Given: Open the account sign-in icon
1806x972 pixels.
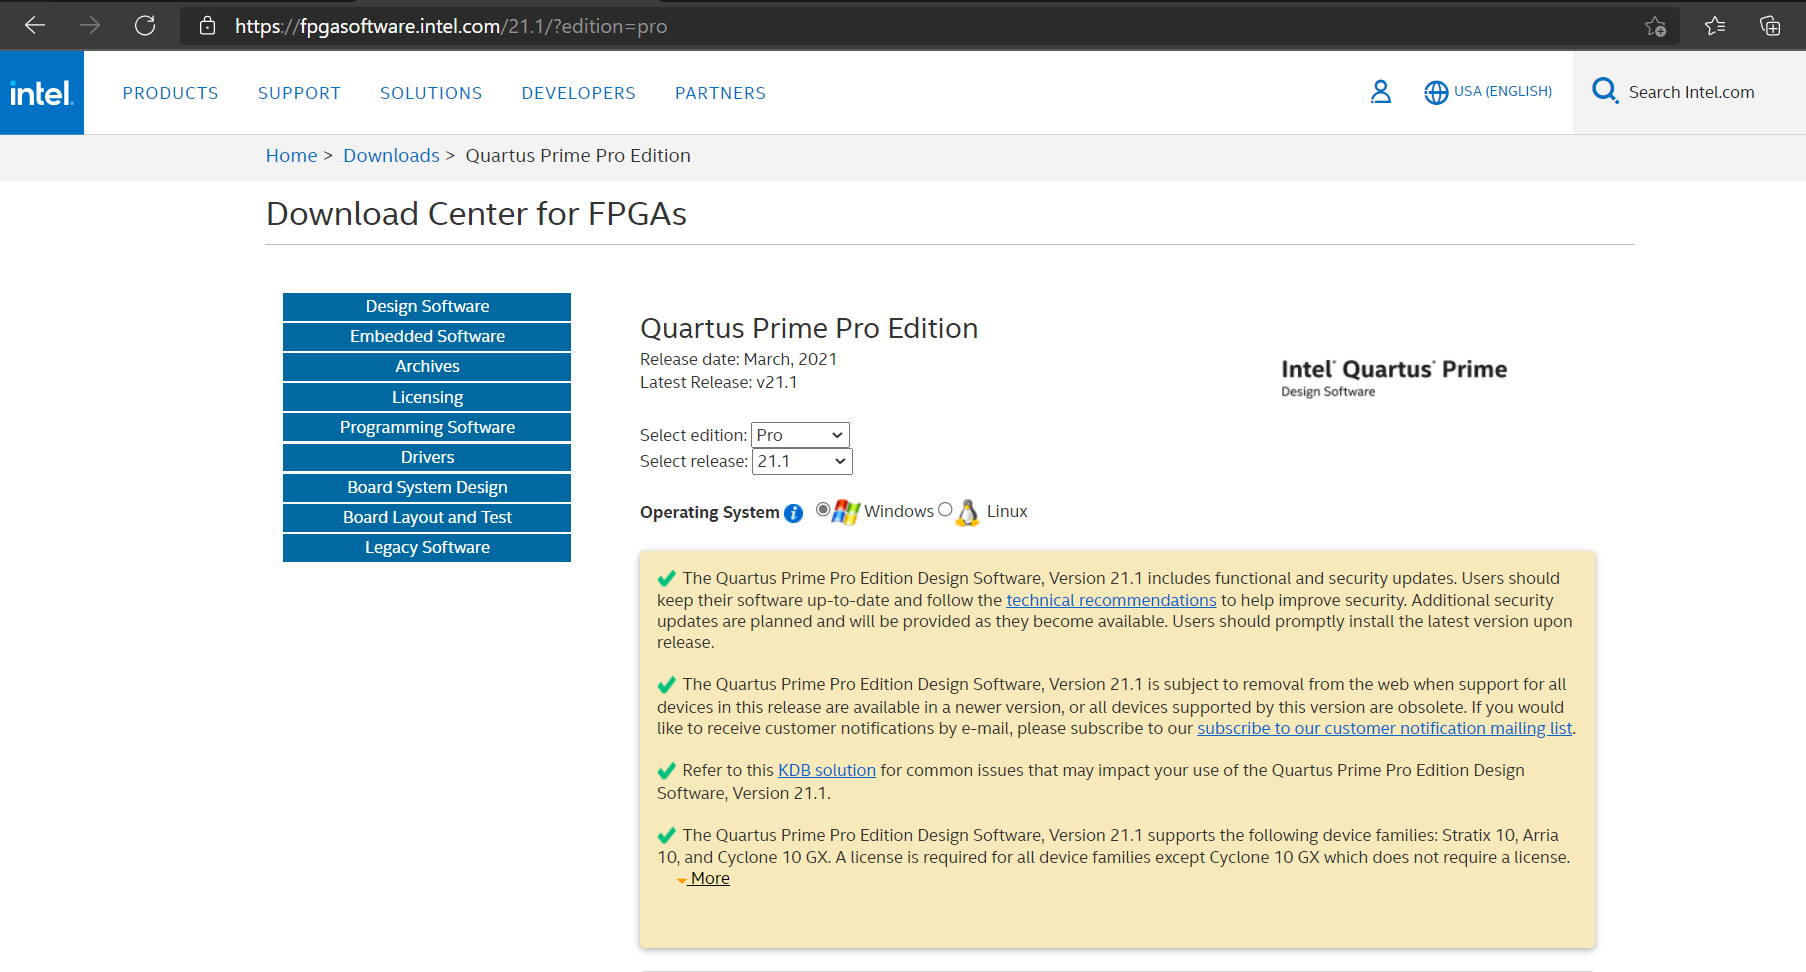Looking at the screenshot, I should tap(1381, 91).
